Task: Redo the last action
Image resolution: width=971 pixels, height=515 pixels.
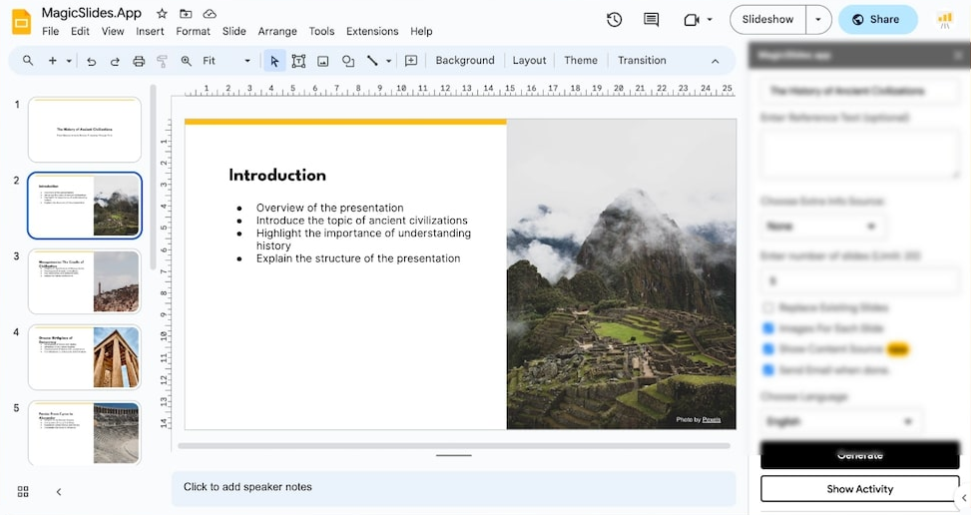Action: [x=115, y=61]
